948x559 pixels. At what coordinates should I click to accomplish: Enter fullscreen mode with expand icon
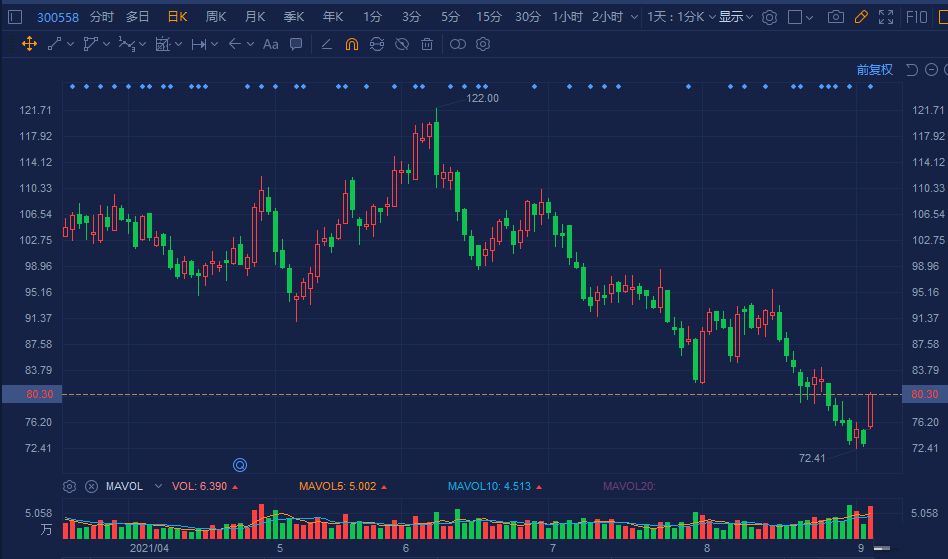pyautogui.click(x=885, y=17)
